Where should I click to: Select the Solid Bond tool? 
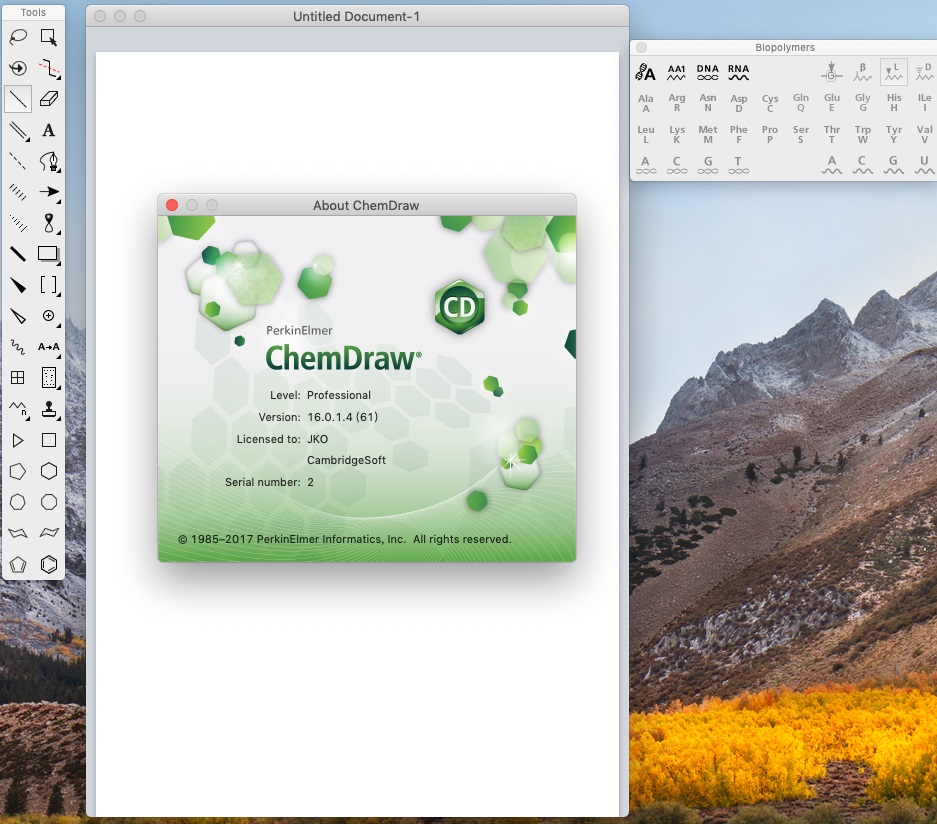[x=17, y=100]
